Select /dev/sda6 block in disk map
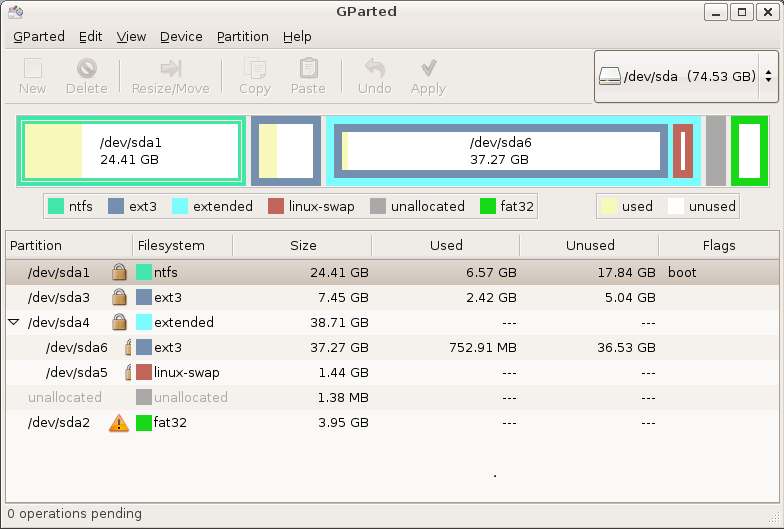This screenshot has height=529, width=784. pyautogui.click(x=500, y=151)
